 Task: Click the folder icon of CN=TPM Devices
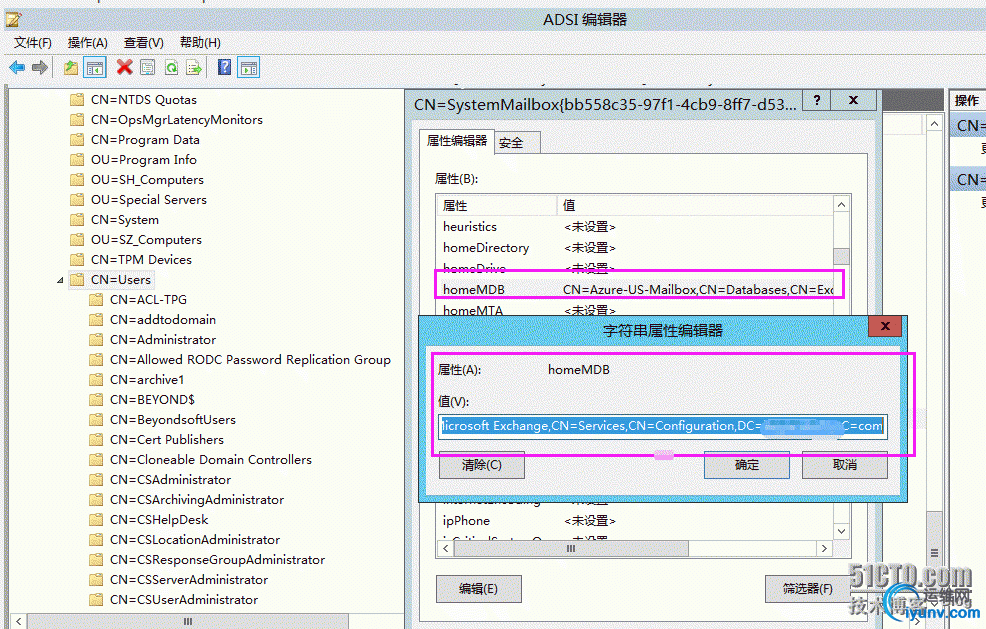tap(77, 259)
